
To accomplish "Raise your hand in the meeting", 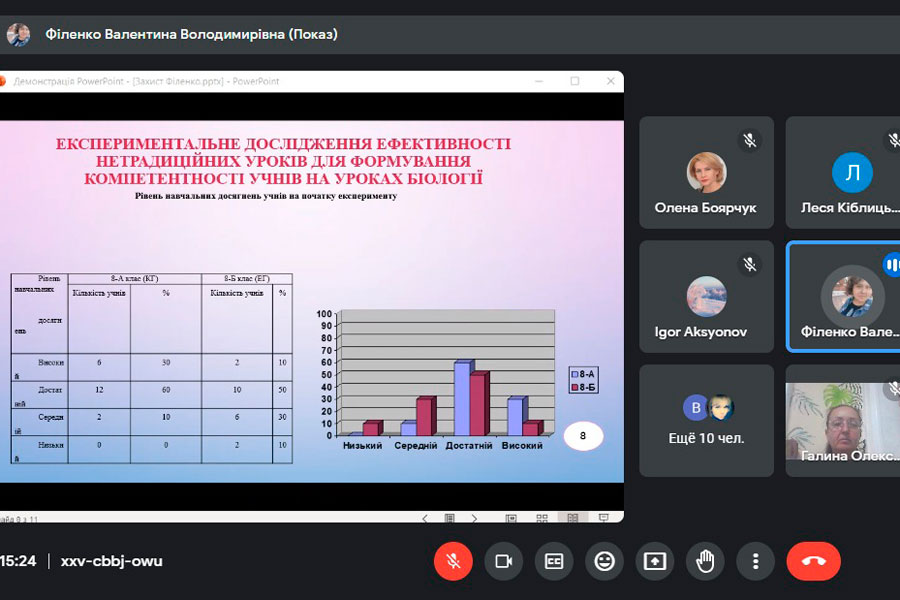I will (x=705, y=561).
